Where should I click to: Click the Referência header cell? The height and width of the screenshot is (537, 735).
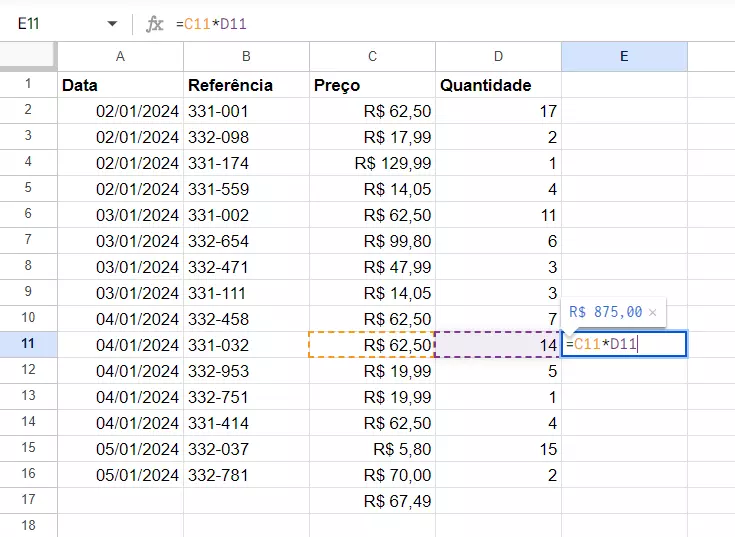pyautogui.click(x=246, y=85)
